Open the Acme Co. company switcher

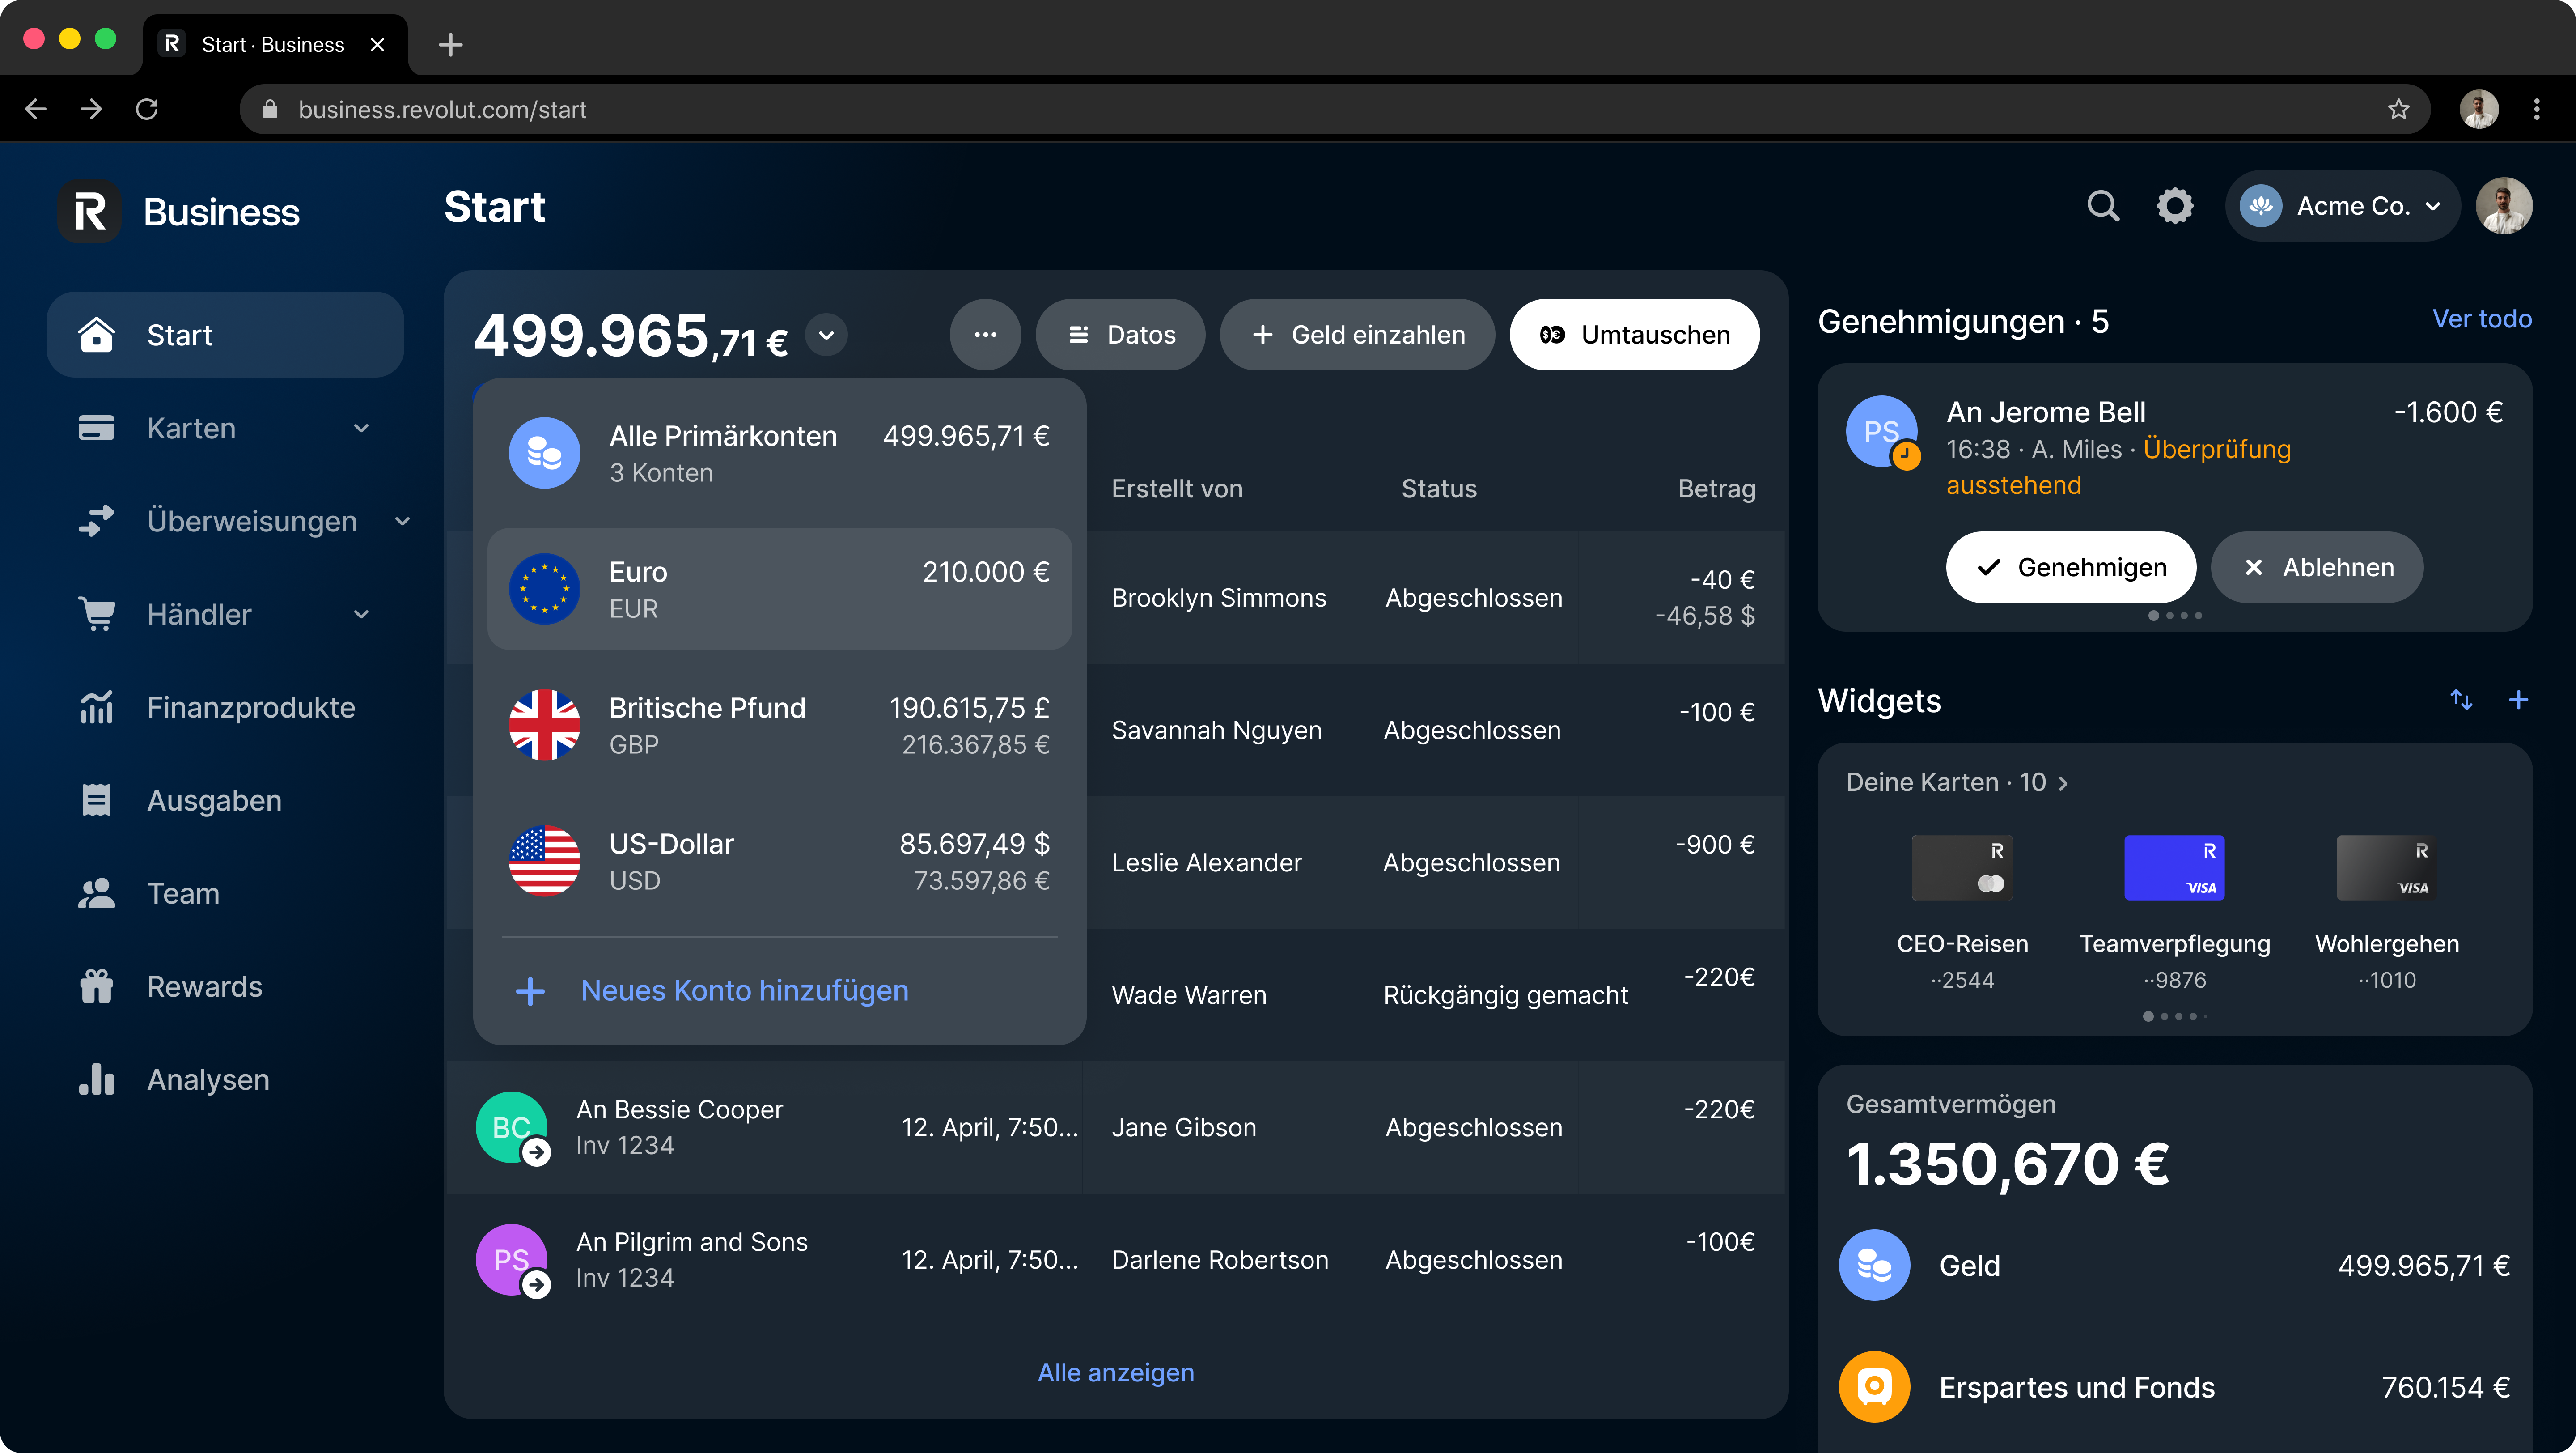(2342, 206)
